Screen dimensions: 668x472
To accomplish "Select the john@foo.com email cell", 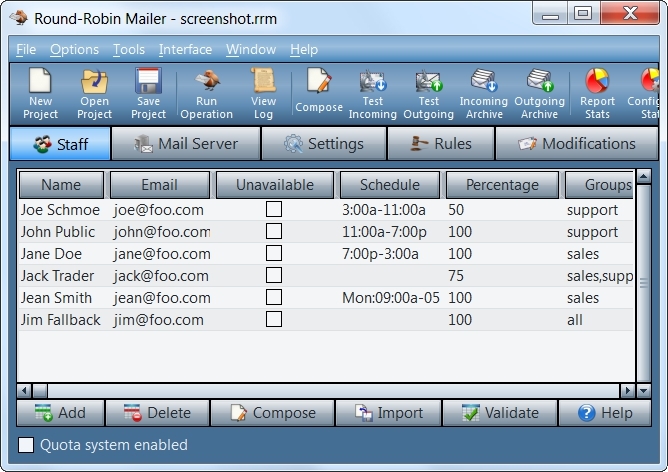I will [x=161, y=232].
